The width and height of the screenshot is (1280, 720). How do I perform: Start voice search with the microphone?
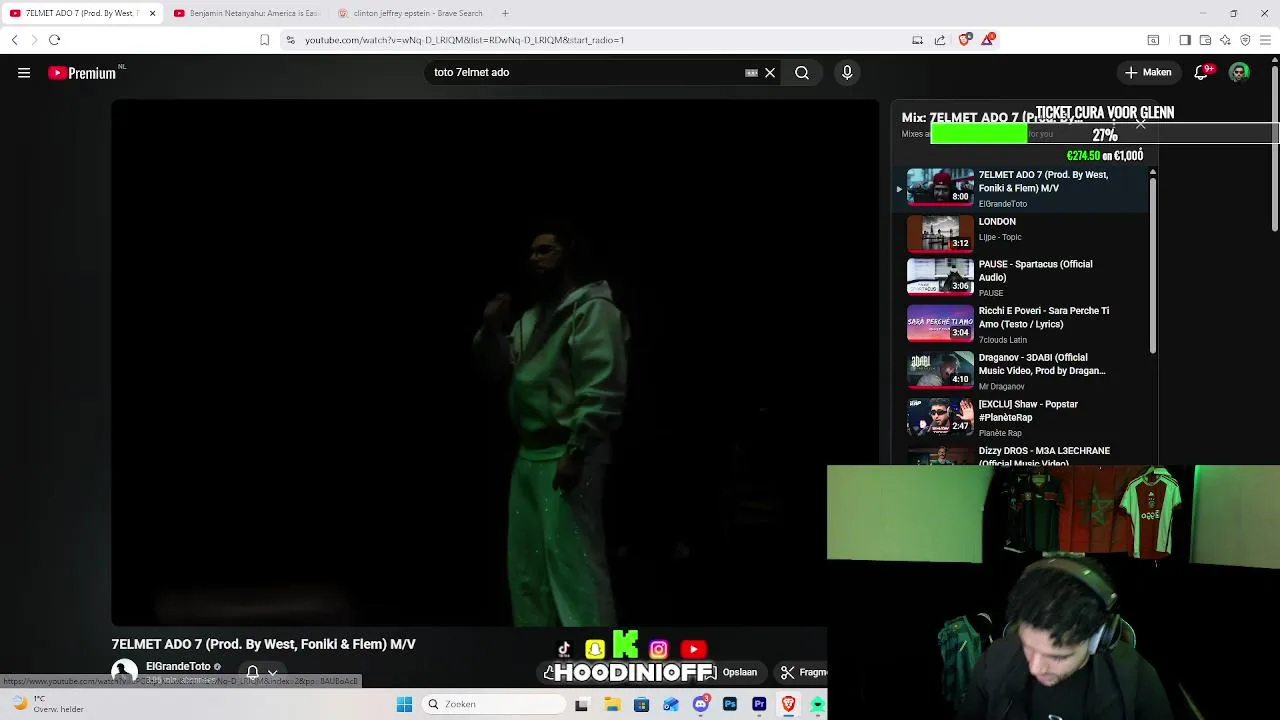tap(847, 72)
